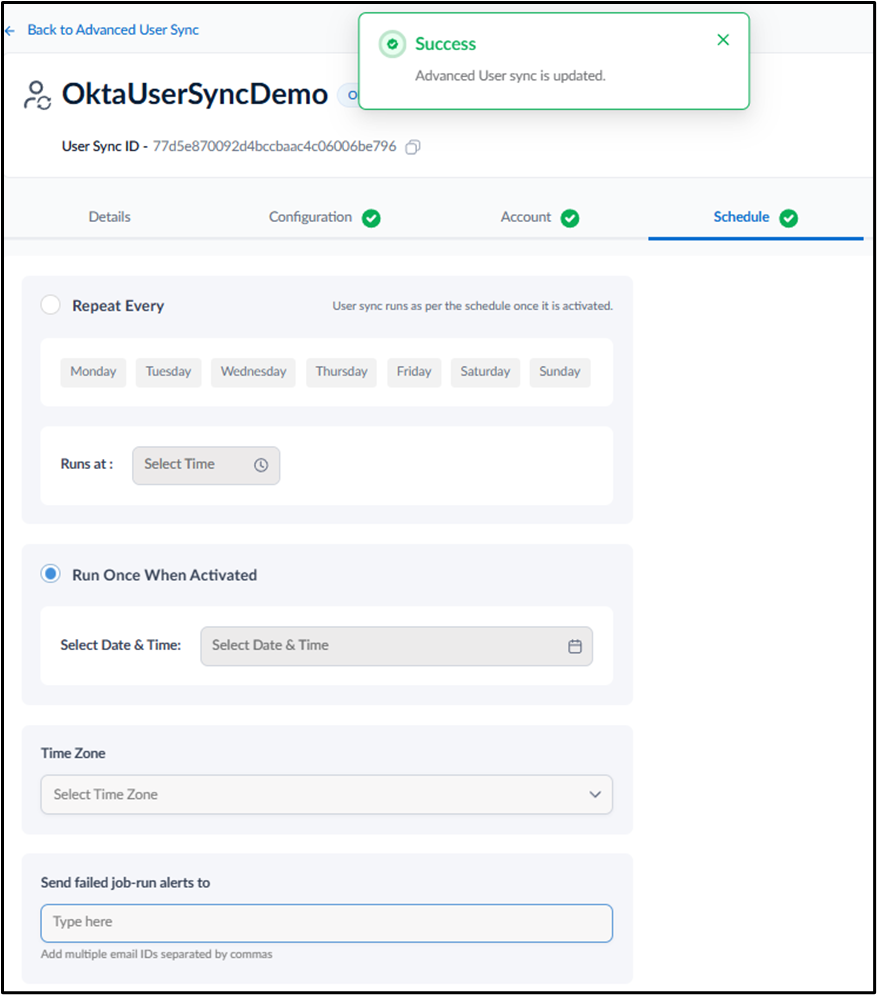Click the 'Select Date & Time:' label
877x995 pixels.
[x=121, y=645]
